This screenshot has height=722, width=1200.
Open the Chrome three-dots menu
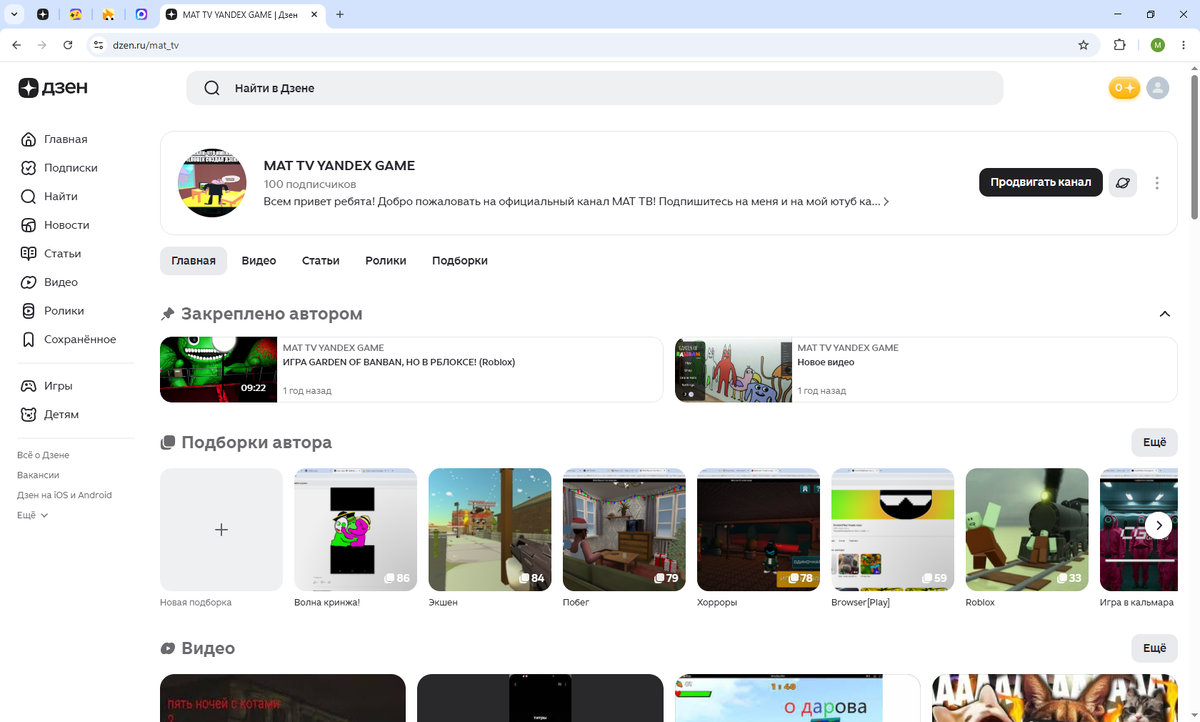[x=1184, y=45]
